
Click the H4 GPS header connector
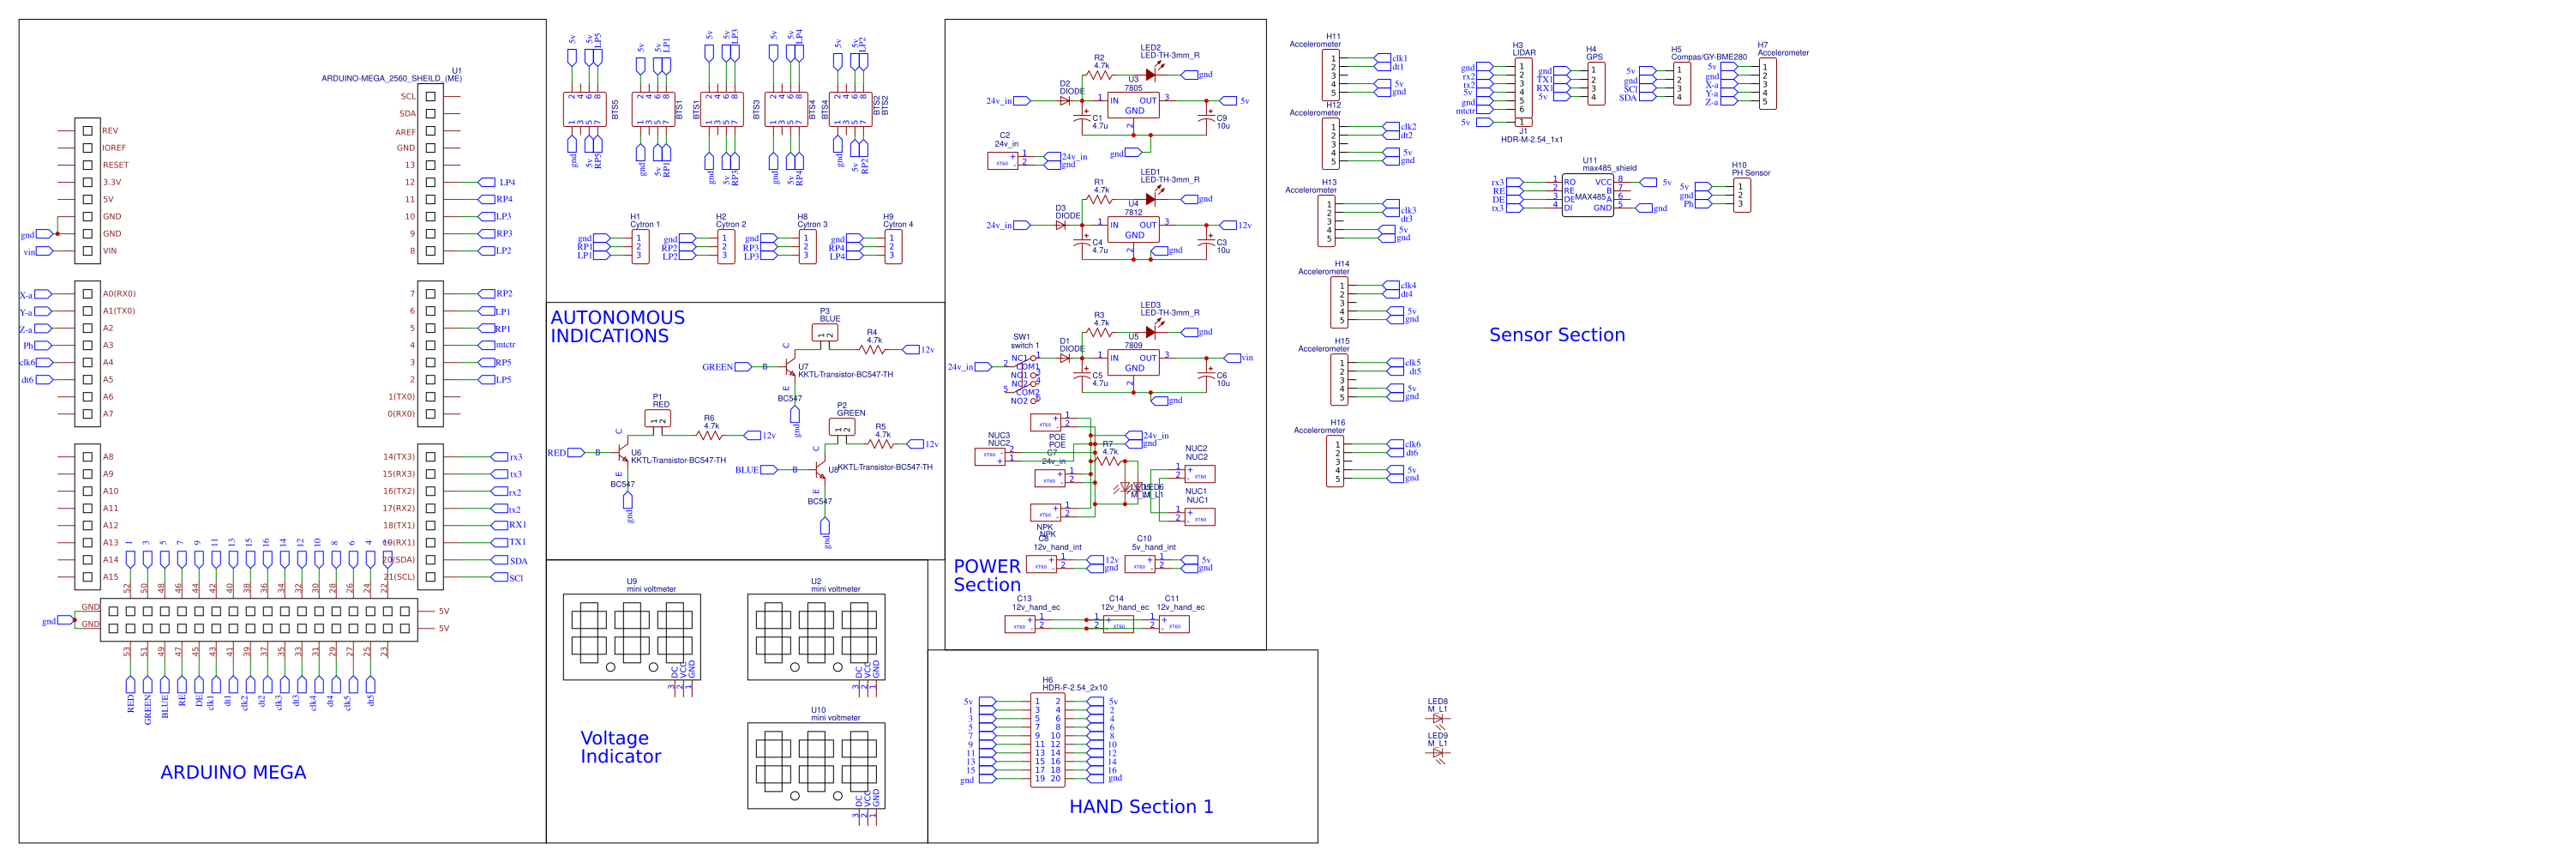(1596, 83)
